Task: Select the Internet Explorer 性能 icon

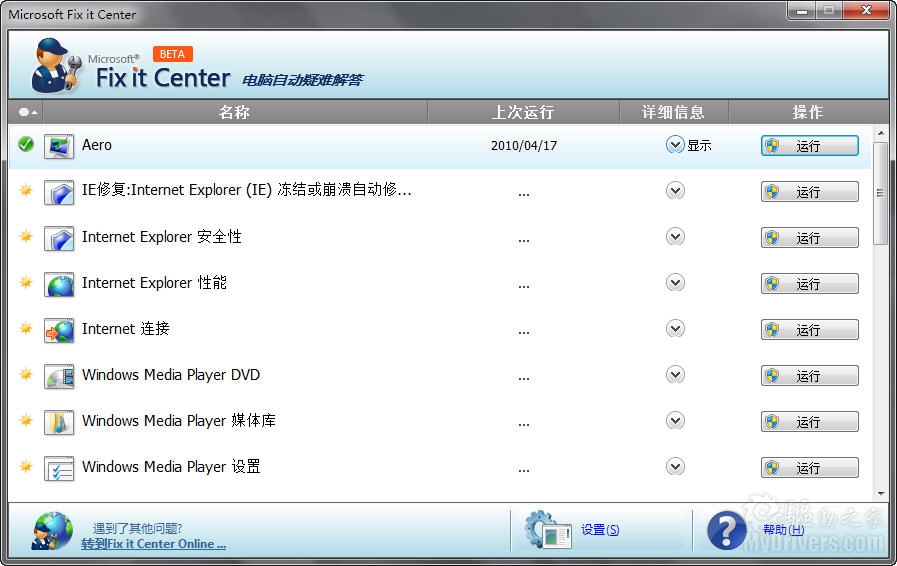Action: (59, 284)
